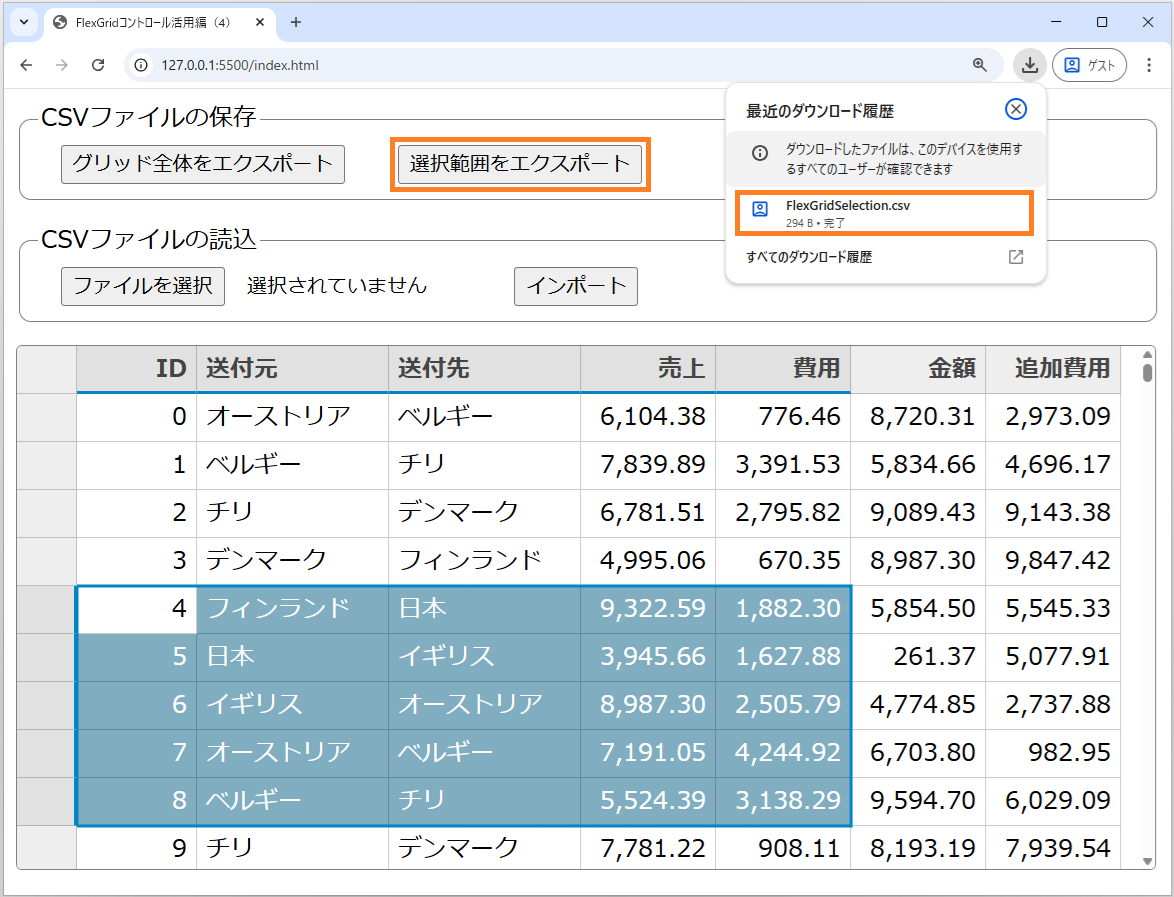Click the browser forward arrow
This screenshot has width=1174, height=897.
[61, 65]
